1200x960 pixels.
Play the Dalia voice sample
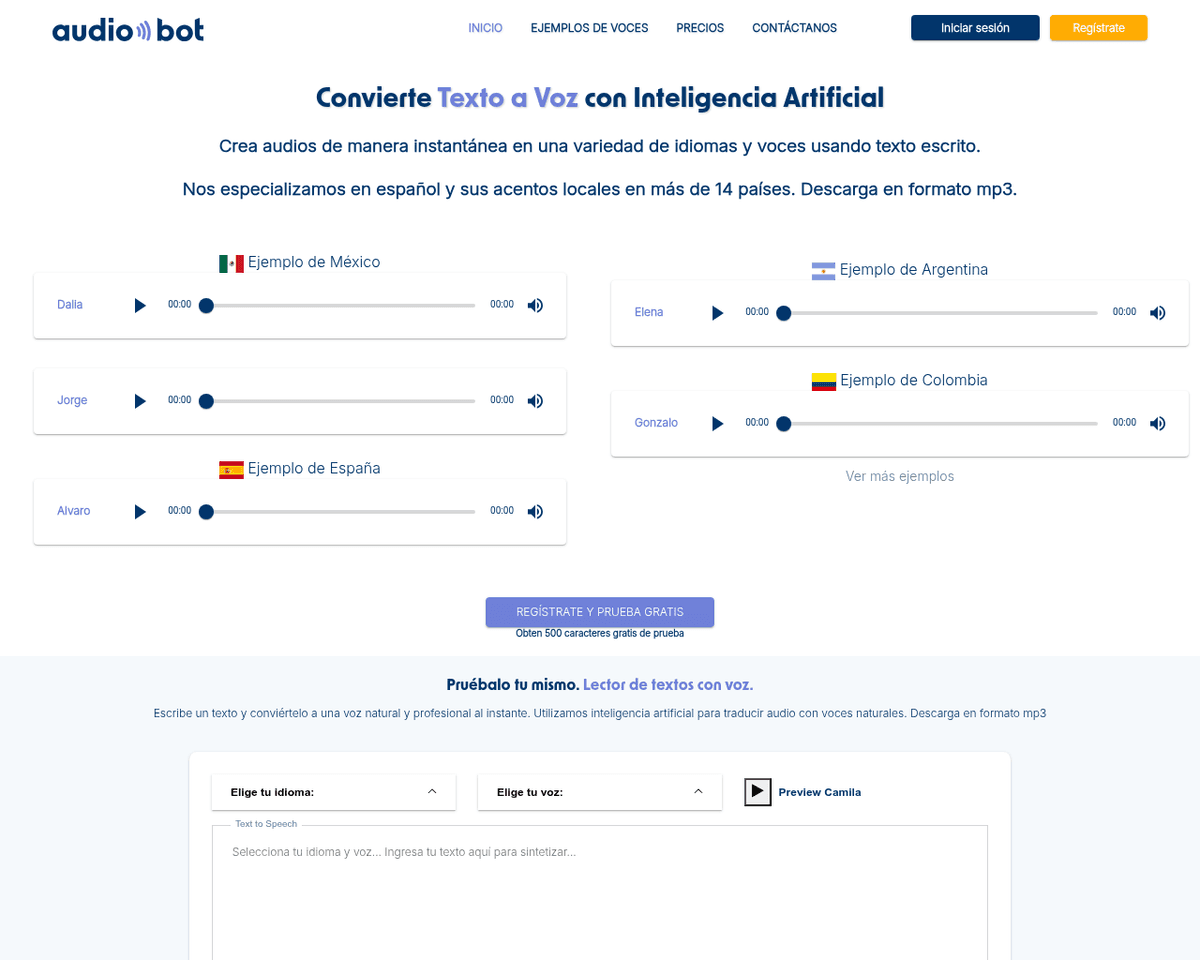click(x=140, y=305)
